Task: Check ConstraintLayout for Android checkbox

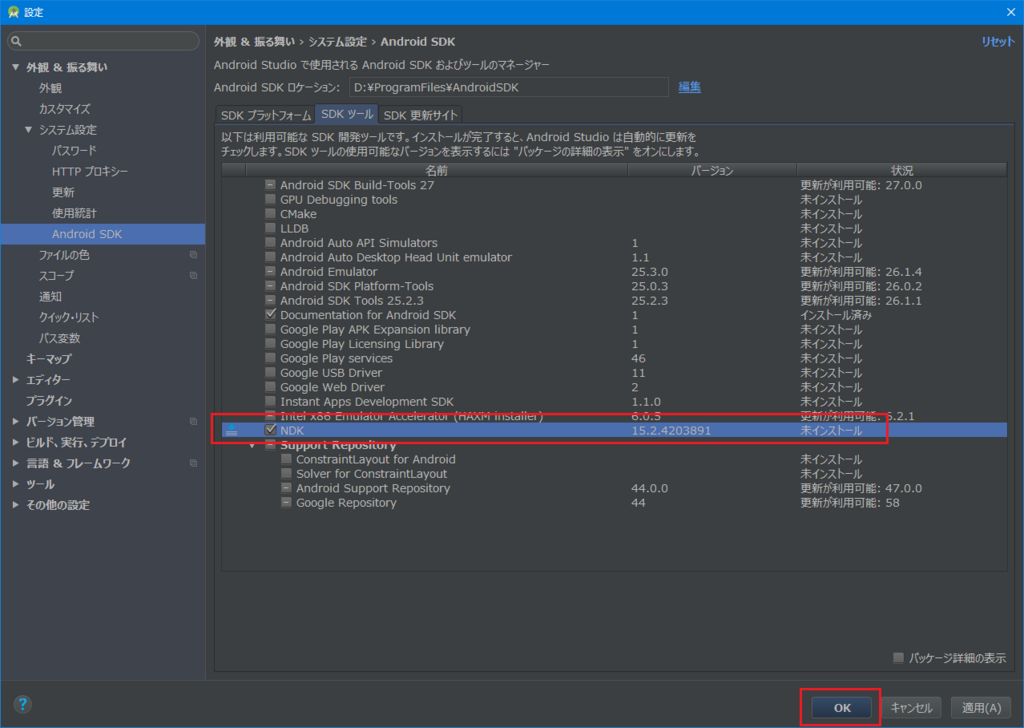Action: coord(286,459)
